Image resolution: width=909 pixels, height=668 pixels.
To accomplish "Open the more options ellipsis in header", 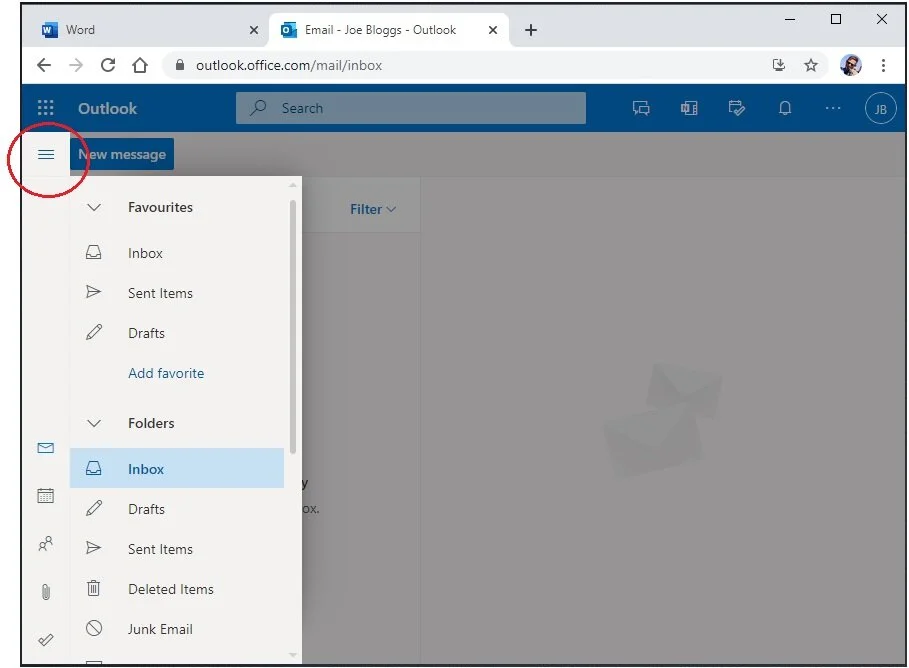I will pos(833,108).
